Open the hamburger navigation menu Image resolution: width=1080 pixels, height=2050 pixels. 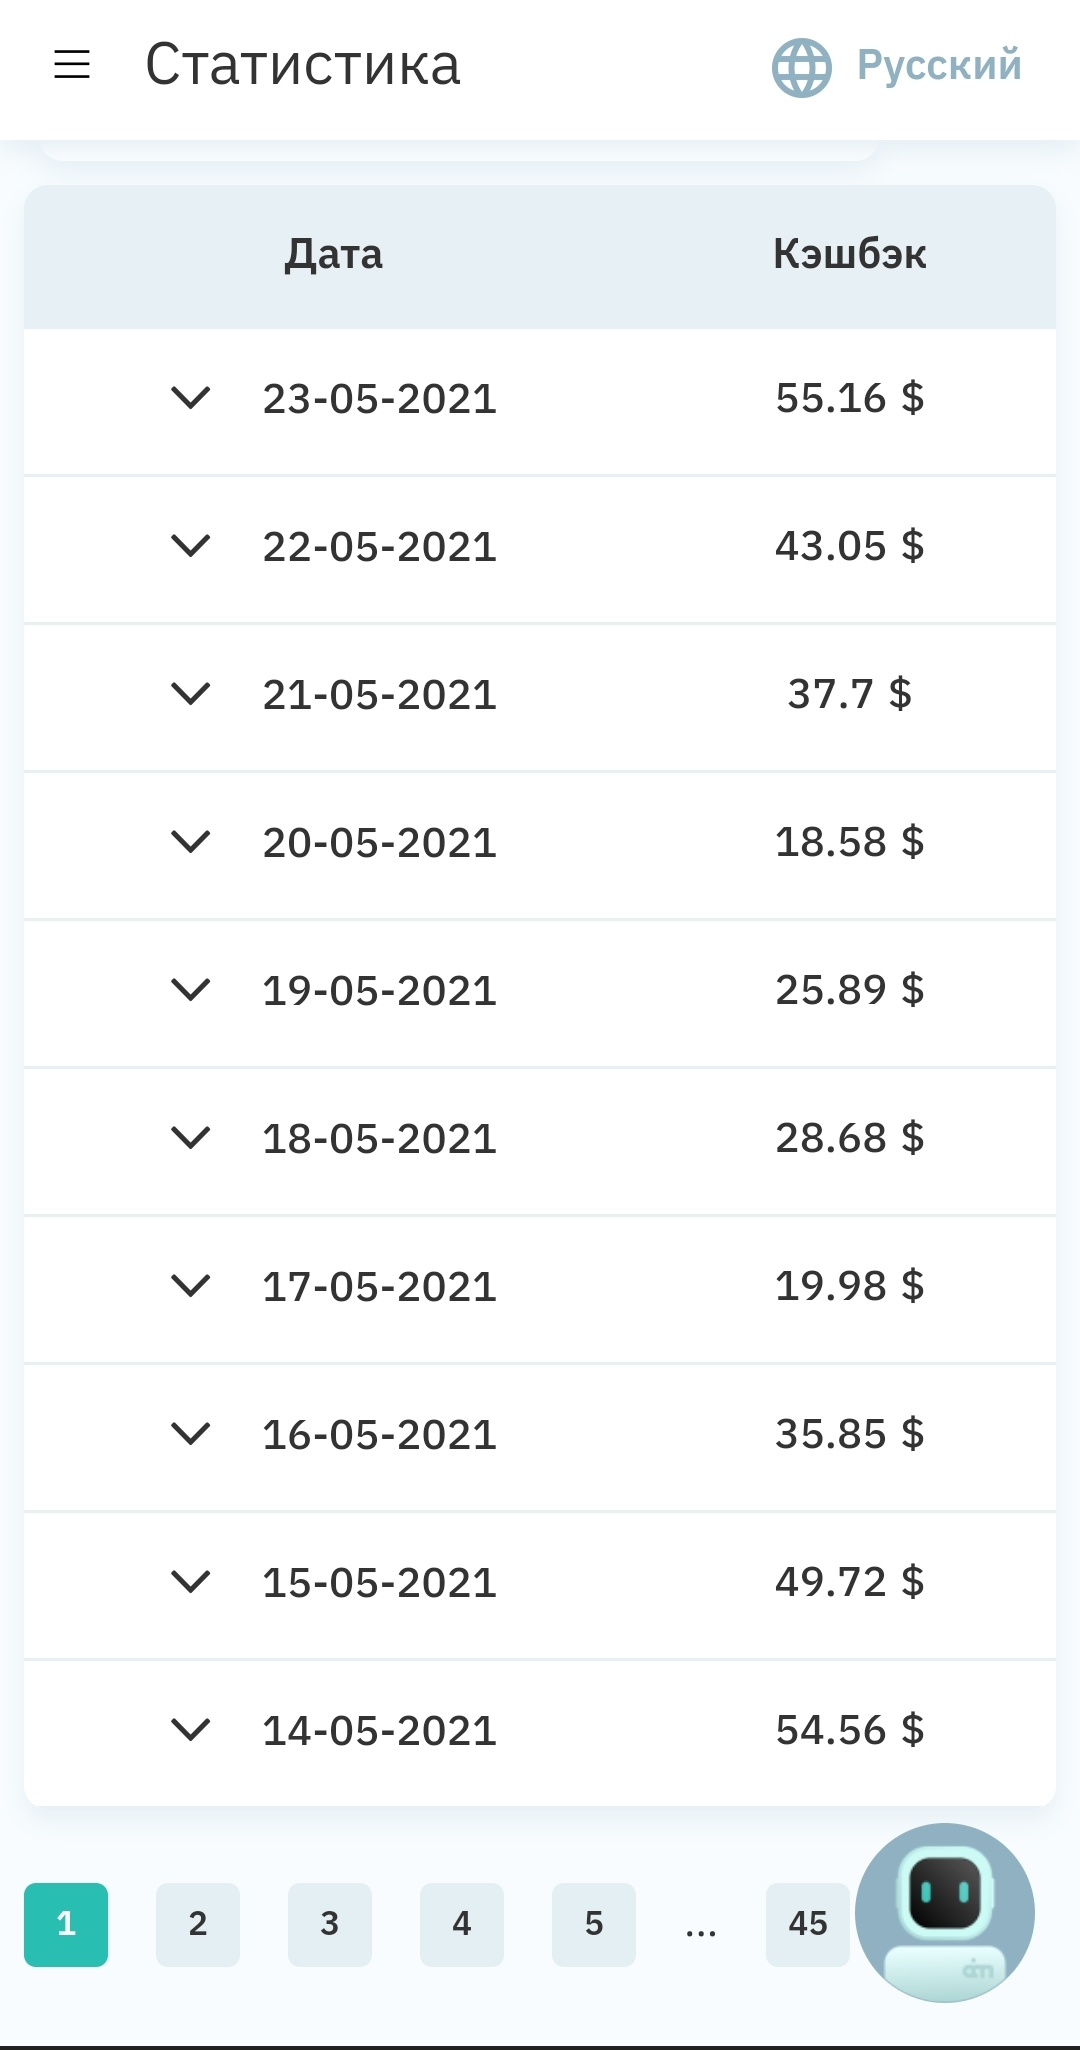pyautogui.click(x=72, y=66)
